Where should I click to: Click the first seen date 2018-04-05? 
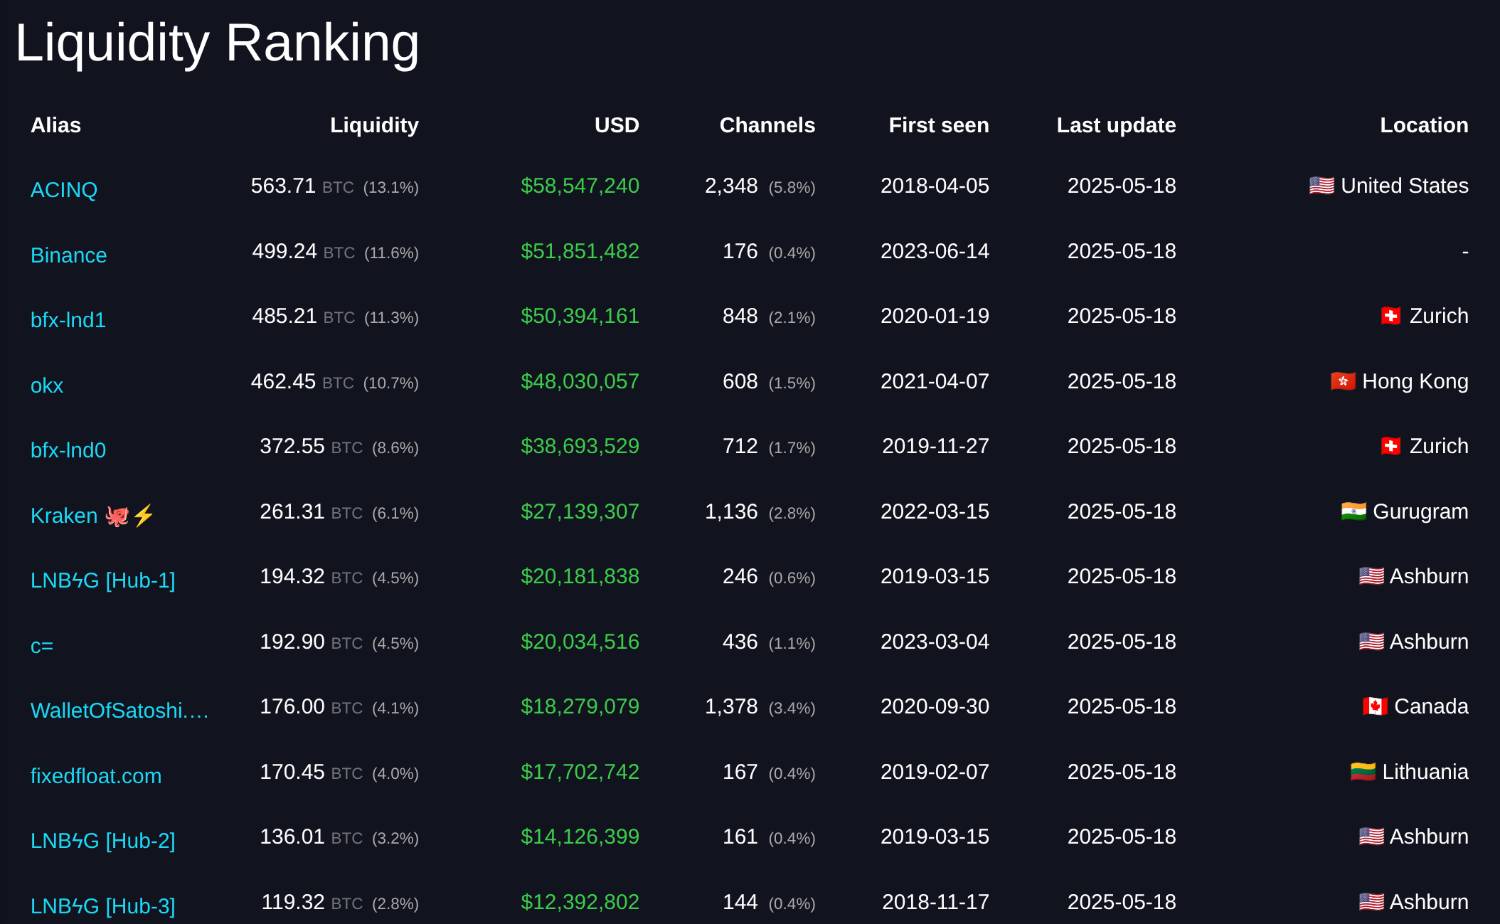[x=935, y=186]
